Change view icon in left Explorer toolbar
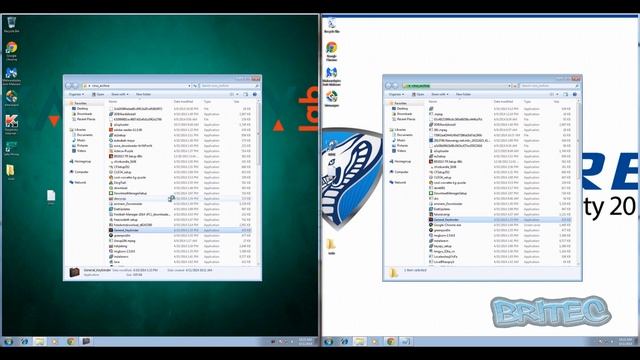 click(x=231, y=94)
